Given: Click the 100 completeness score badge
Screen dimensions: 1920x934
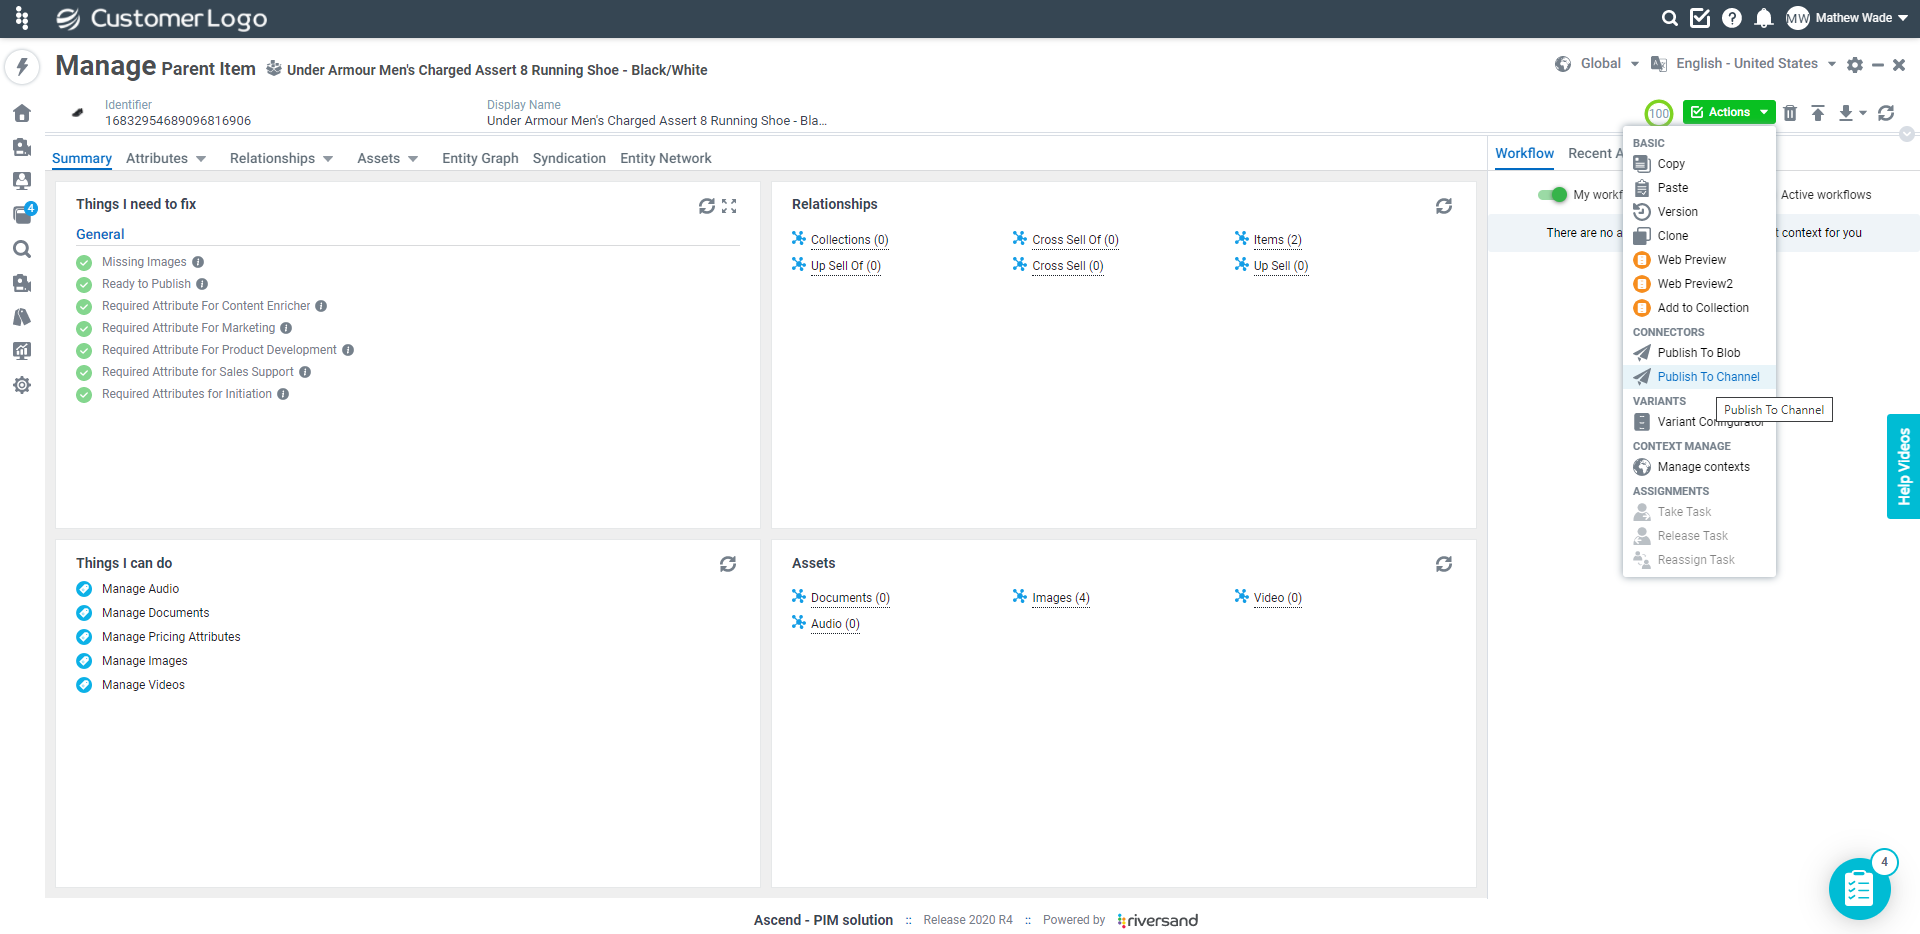Looking at the screenshot, I should pos(1659,113).
